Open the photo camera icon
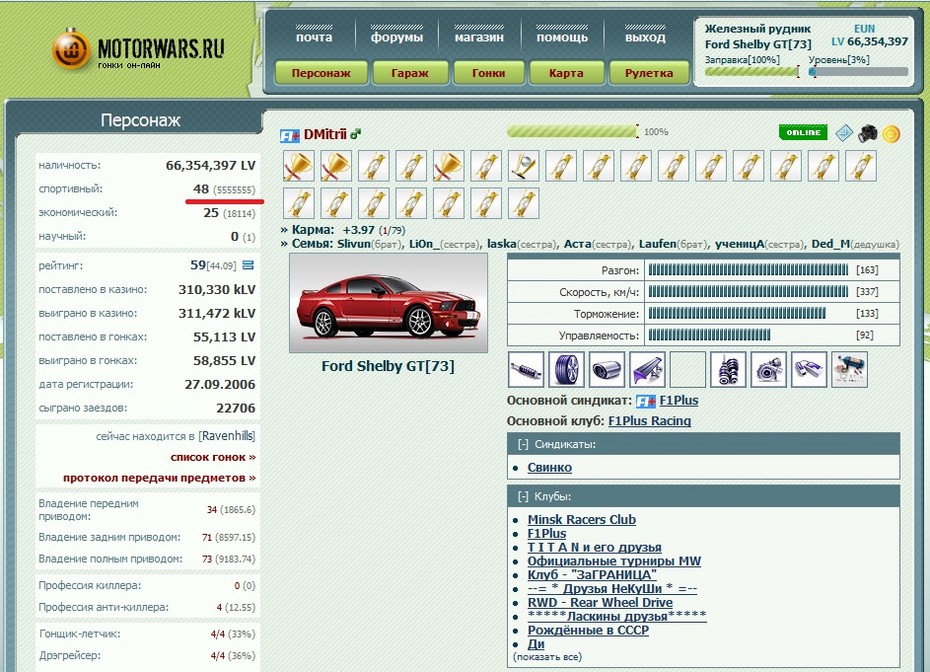The image size is (930, 672). point(868,133)
